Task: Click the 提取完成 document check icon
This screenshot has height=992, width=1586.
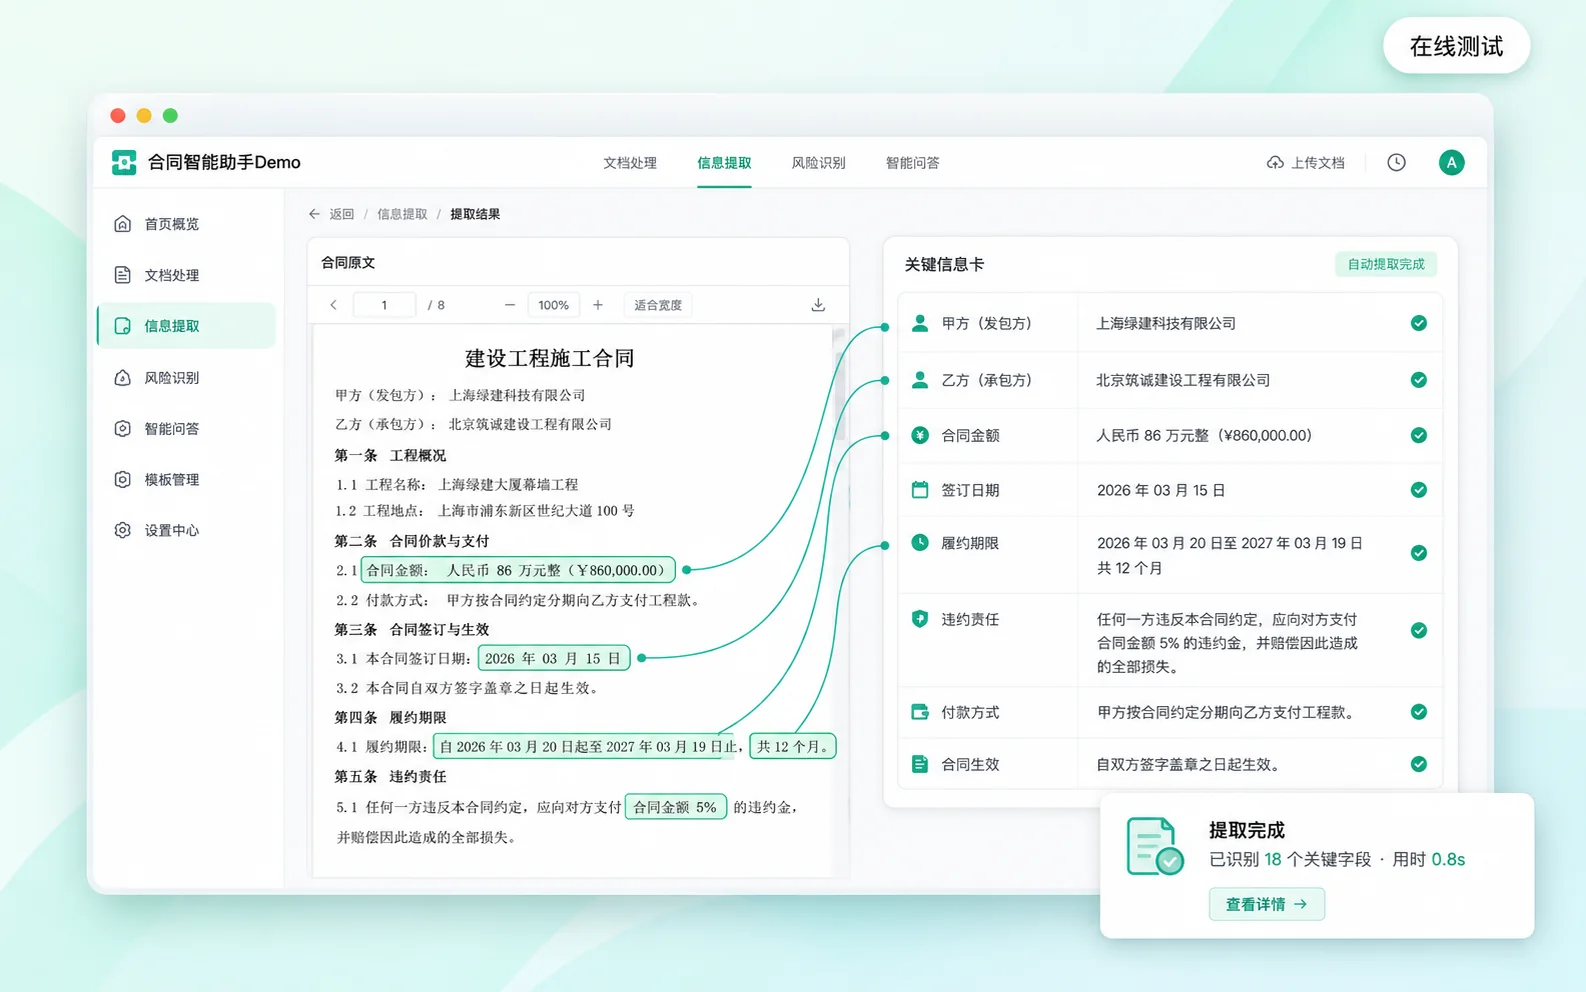Action: click(x=1154, y=846)
